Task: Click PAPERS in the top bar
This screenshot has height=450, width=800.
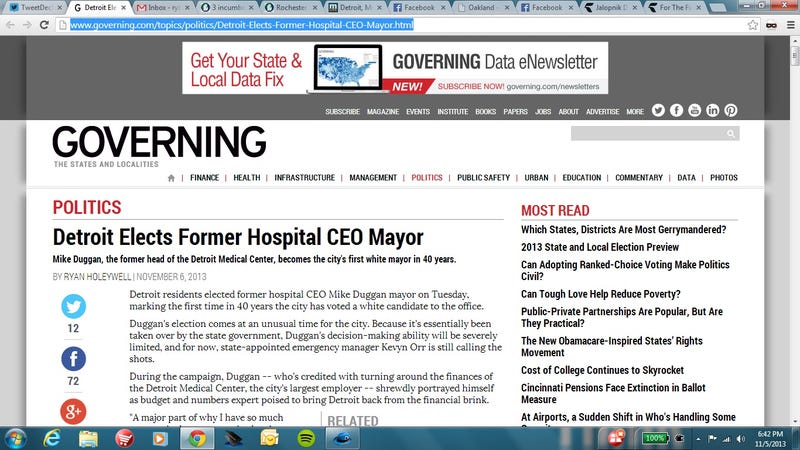Action: coord(515,111)
